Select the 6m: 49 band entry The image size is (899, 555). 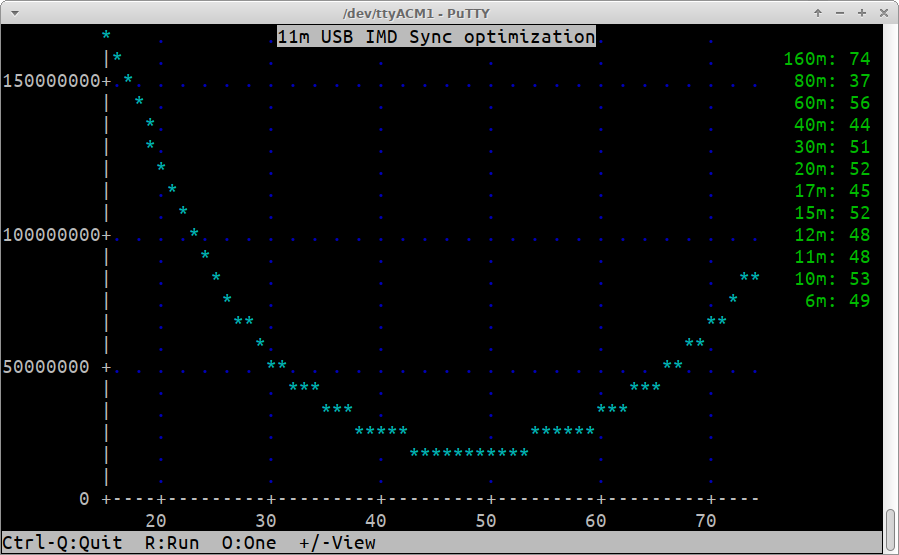(837, 301)
